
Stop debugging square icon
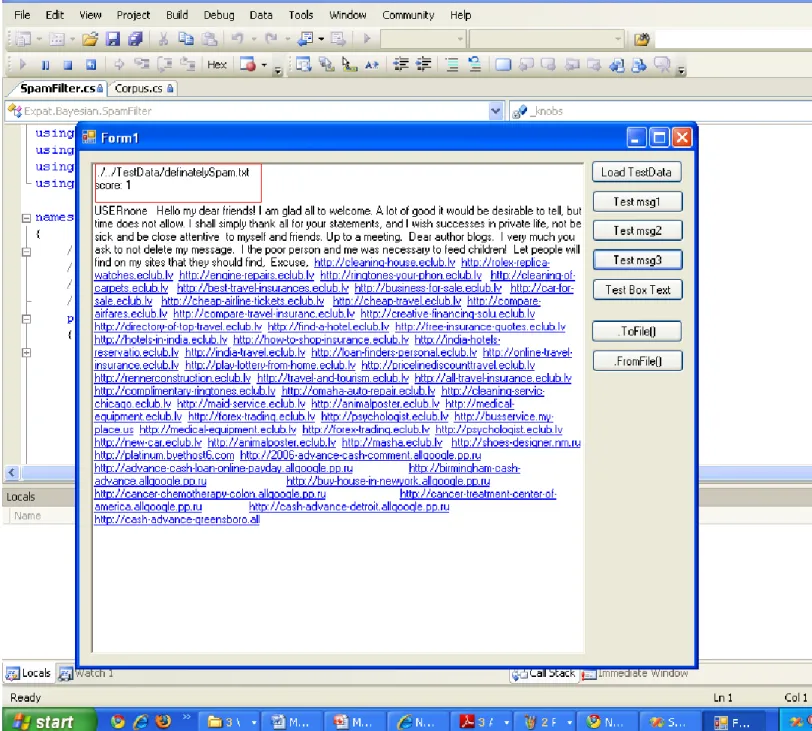(x=68, y=65)
